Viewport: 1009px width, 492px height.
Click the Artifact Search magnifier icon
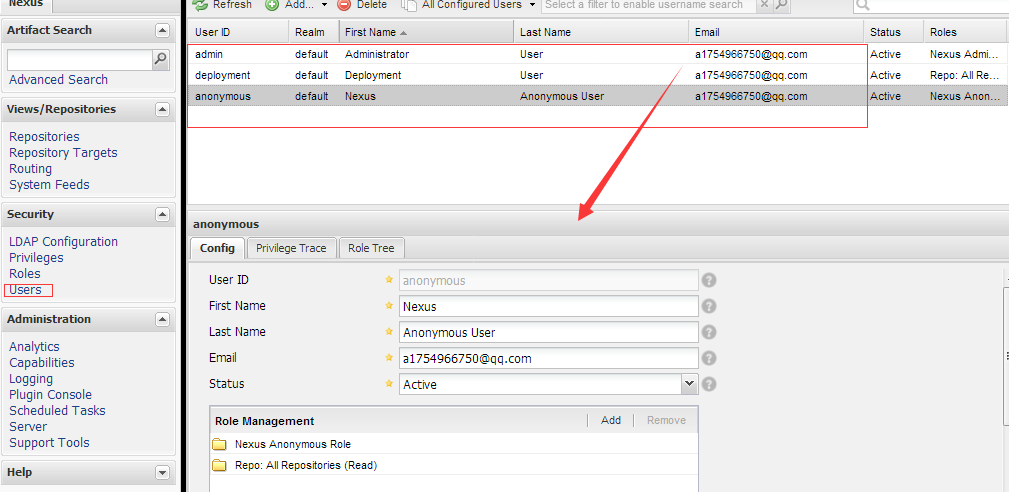[160, 60]
